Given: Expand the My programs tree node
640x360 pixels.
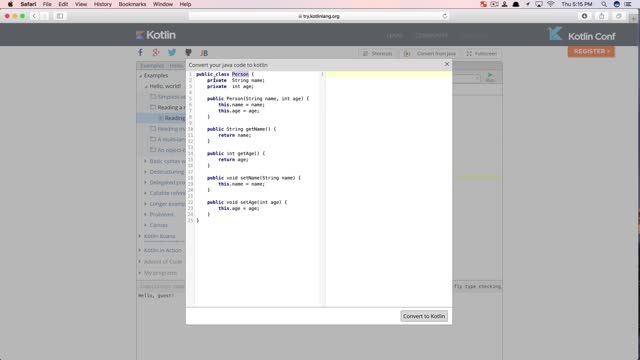Looking at the screenshot, I should pyautogui.click(x=140, y=273).
